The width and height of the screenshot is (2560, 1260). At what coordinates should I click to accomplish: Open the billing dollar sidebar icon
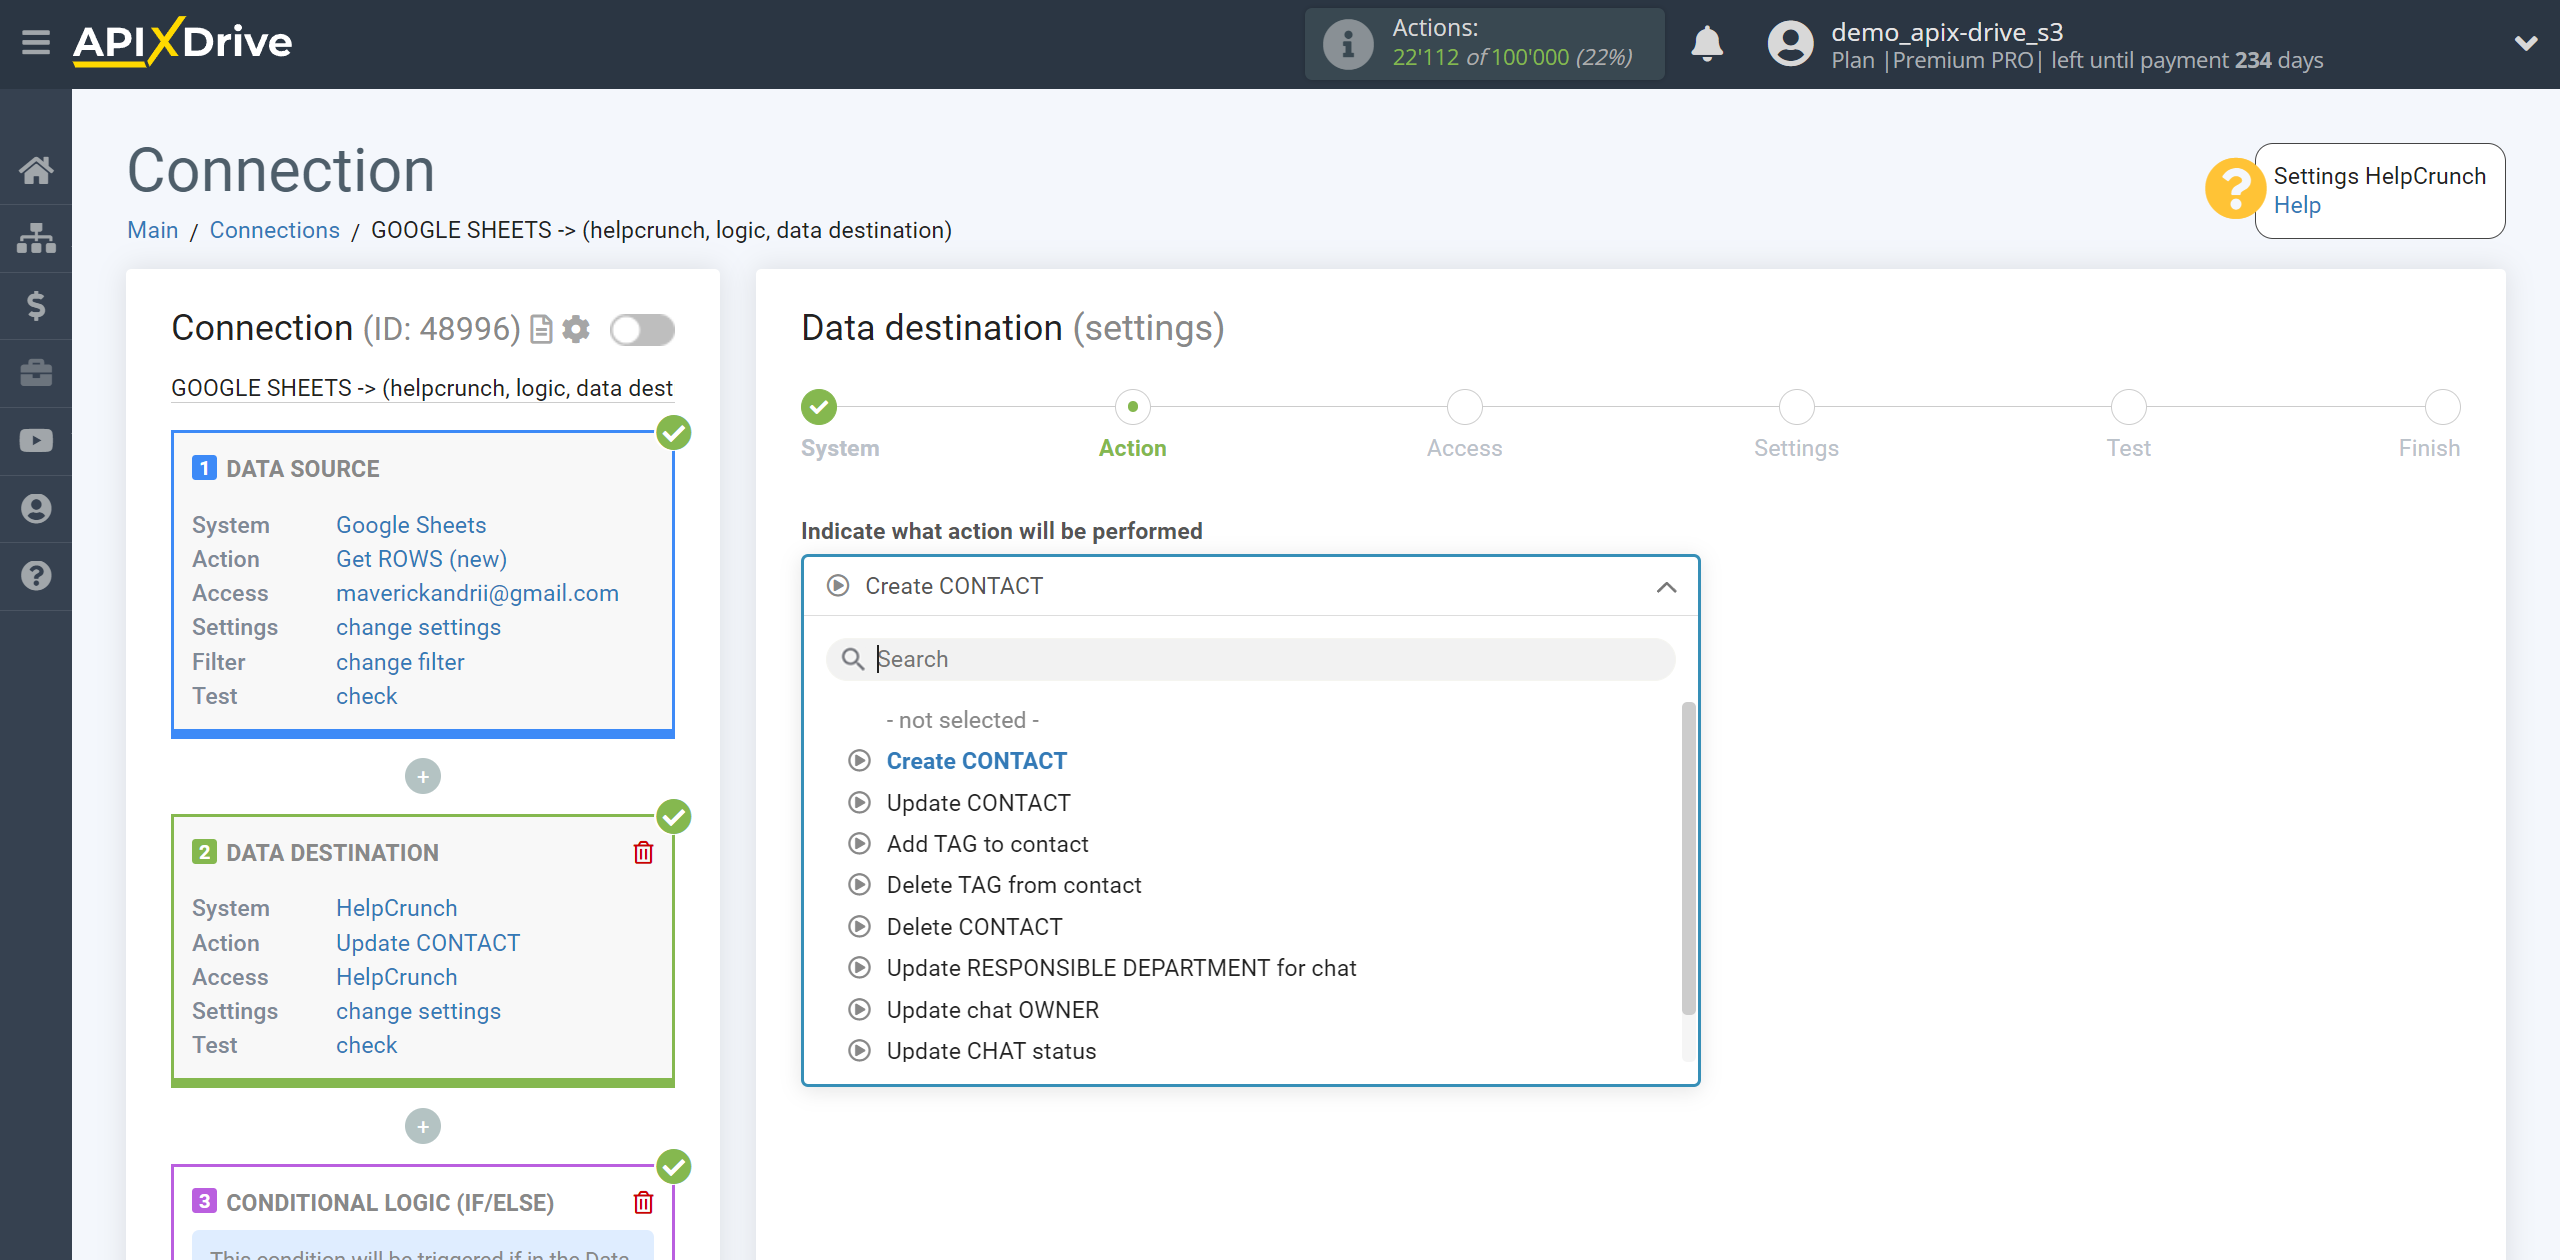click(x=36, y=305)
